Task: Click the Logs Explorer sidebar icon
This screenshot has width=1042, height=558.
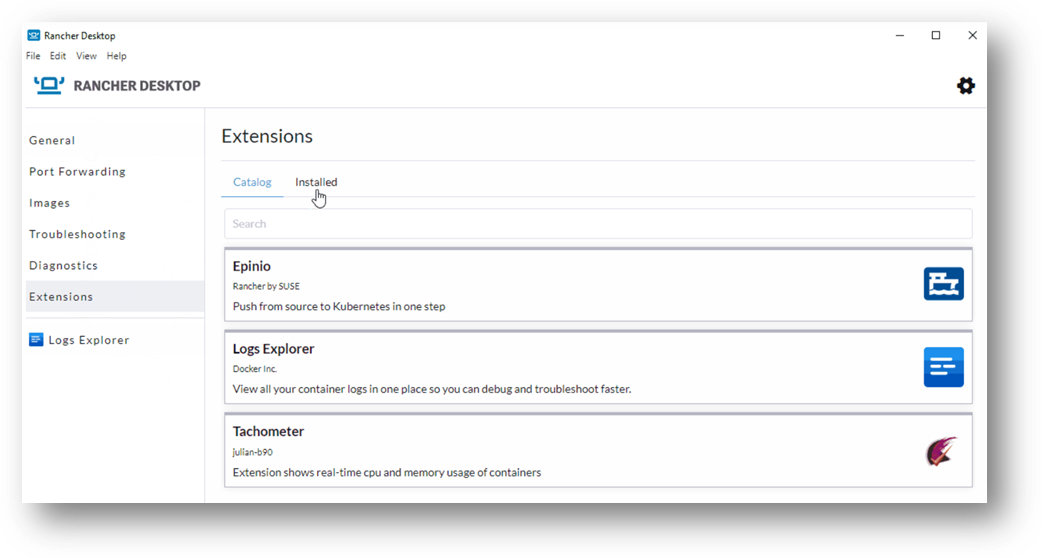Action: [36, 340]
